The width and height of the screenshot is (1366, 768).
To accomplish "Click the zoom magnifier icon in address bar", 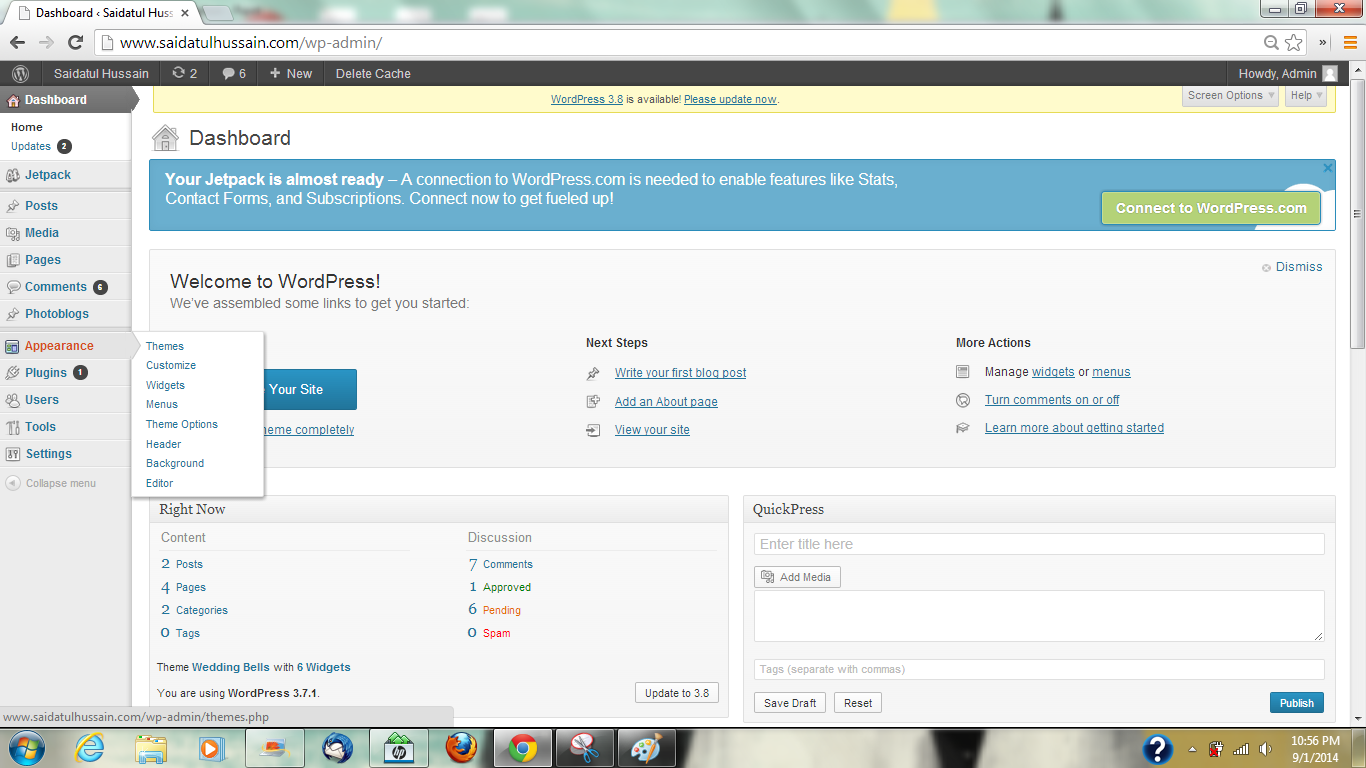I will 1271,42.
